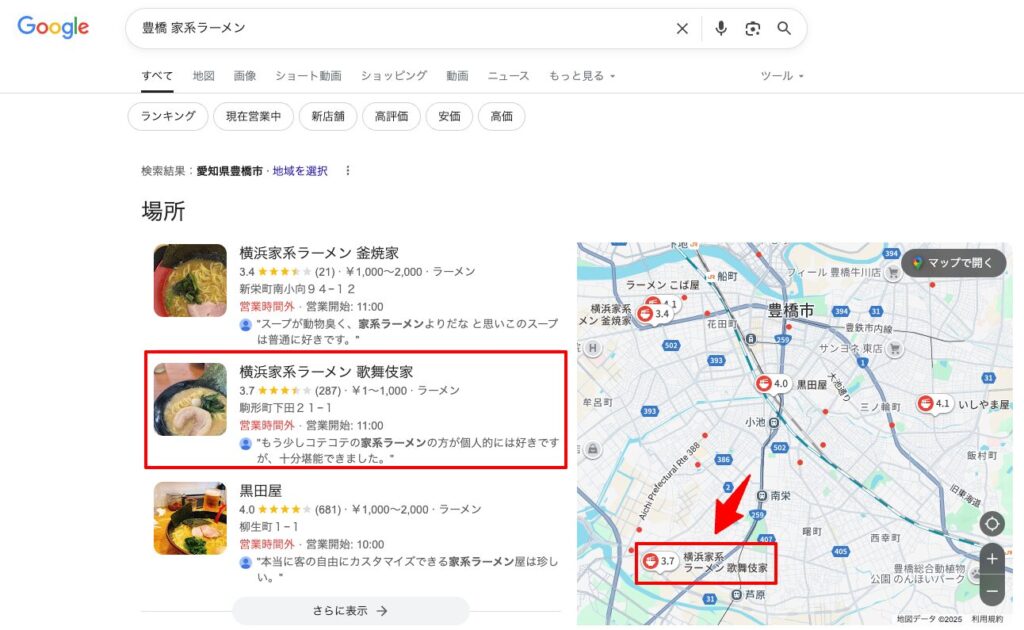Open the ショッピング tab

(x=394, y=76)
